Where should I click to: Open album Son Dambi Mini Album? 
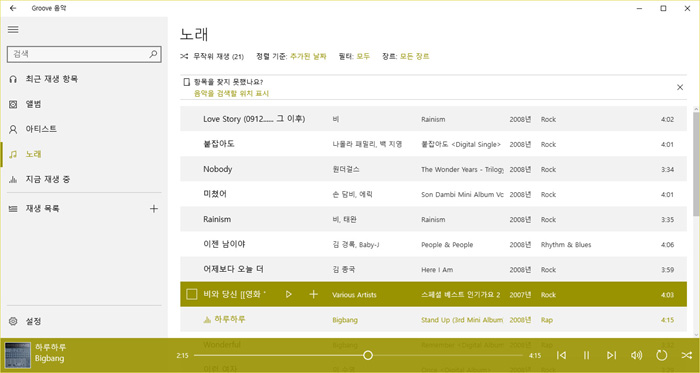click(x=462, y=195)
